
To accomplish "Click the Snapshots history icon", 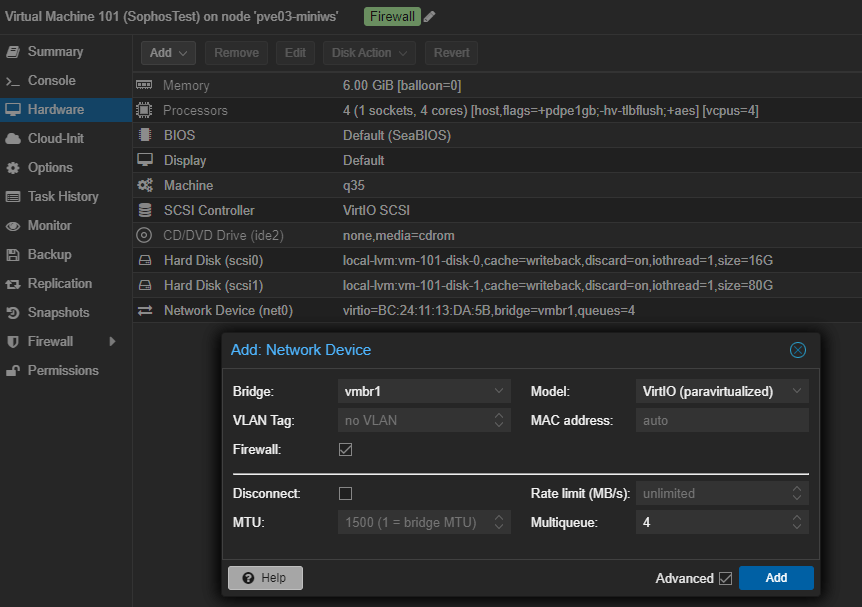I will (13, 313).
